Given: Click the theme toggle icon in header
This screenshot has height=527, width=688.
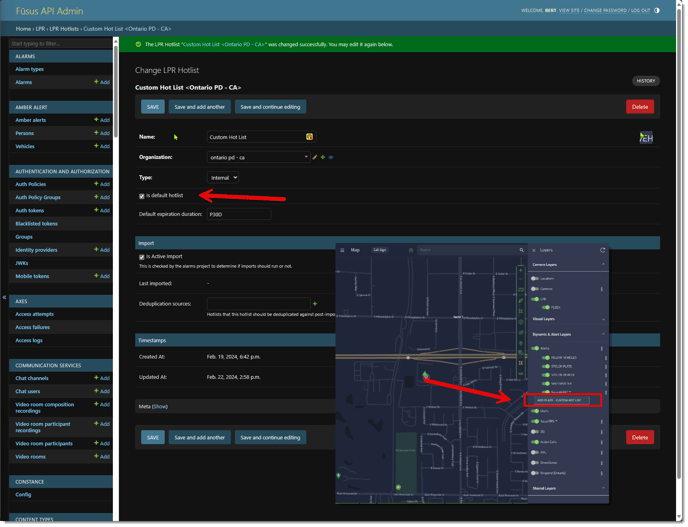Looking at the screenshot, I should (x=657, y=10).
